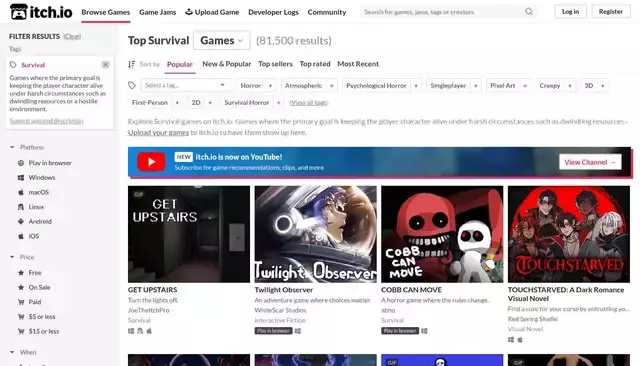Add Psychological Horror tag via plus icon

tap(416, 86)
